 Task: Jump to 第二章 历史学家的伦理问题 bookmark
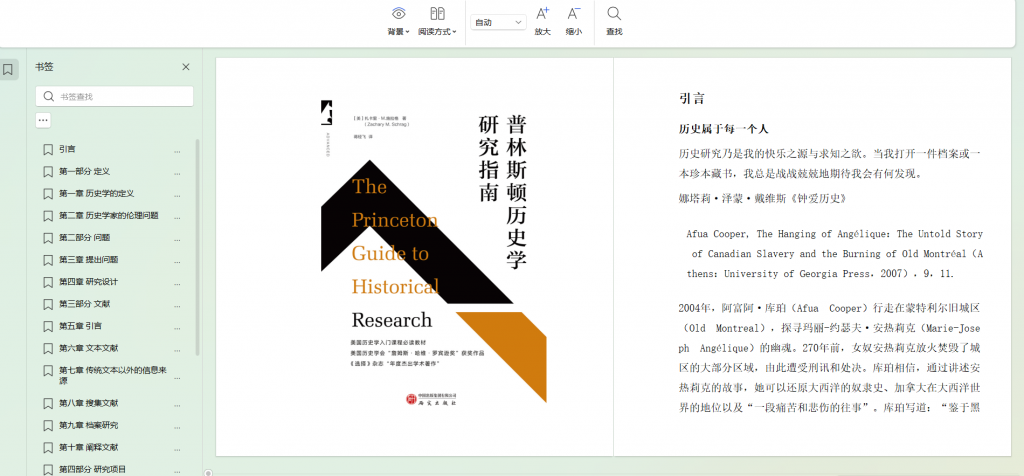point(108,216)
